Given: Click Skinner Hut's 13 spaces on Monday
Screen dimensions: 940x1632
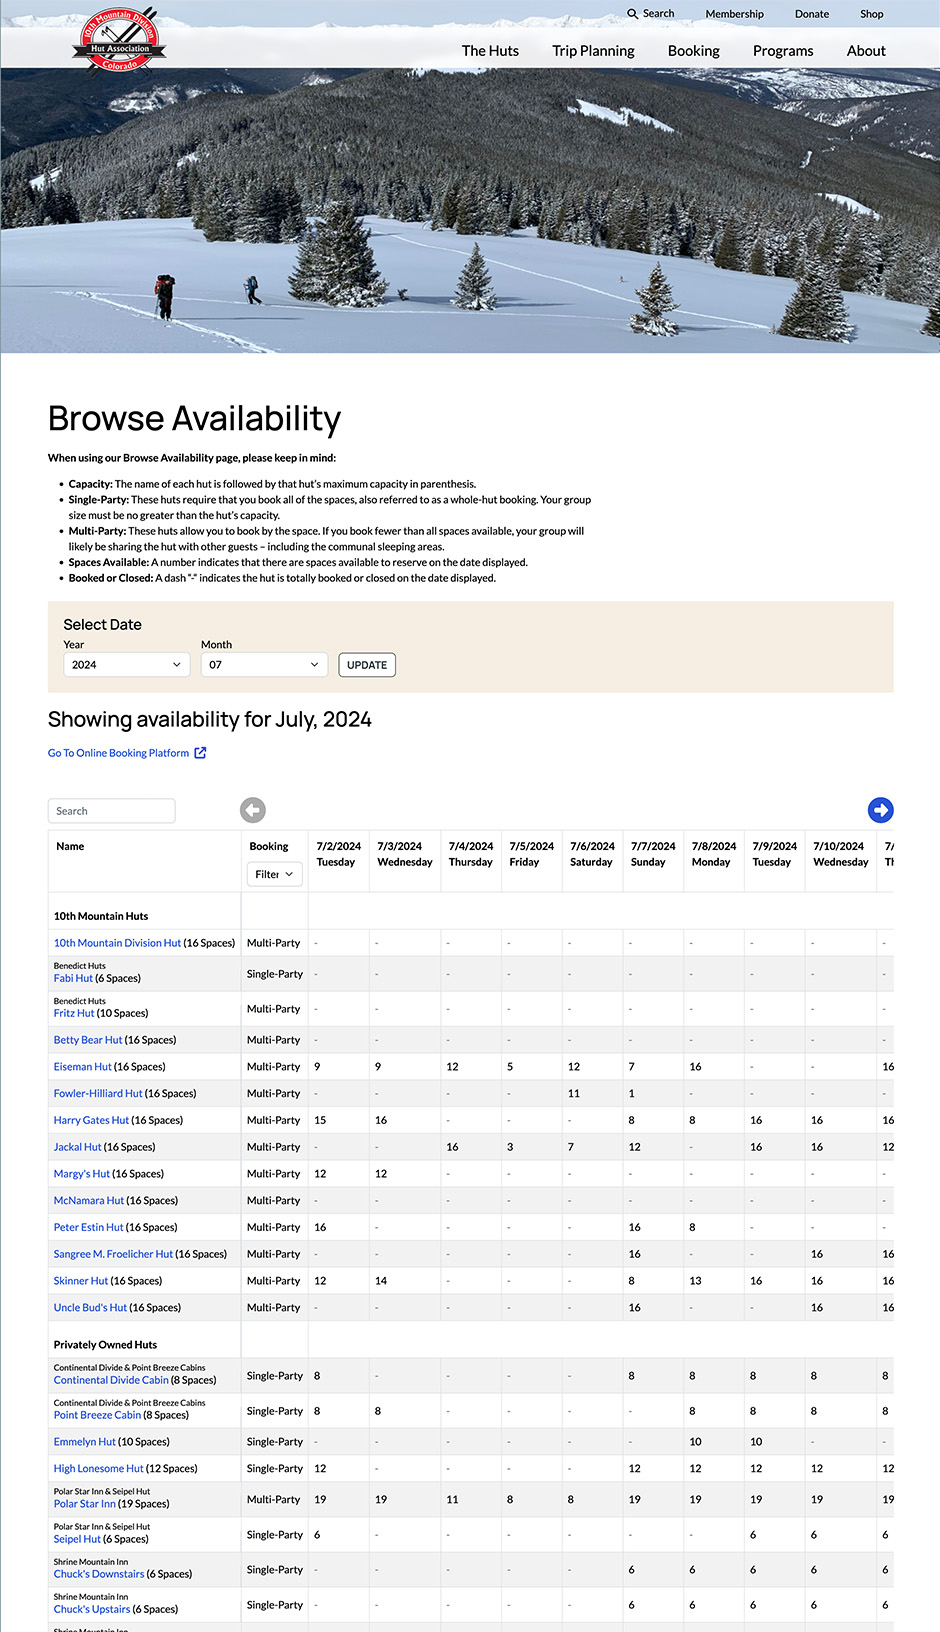Looking at the screenshot, I should pos(695,1281).
